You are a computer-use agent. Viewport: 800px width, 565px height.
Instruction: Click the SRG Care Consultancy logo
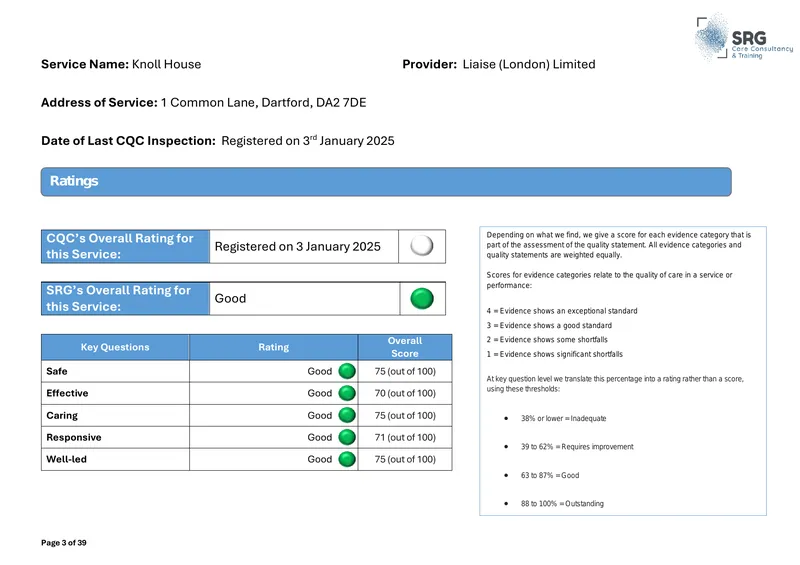tap(744, 37)
